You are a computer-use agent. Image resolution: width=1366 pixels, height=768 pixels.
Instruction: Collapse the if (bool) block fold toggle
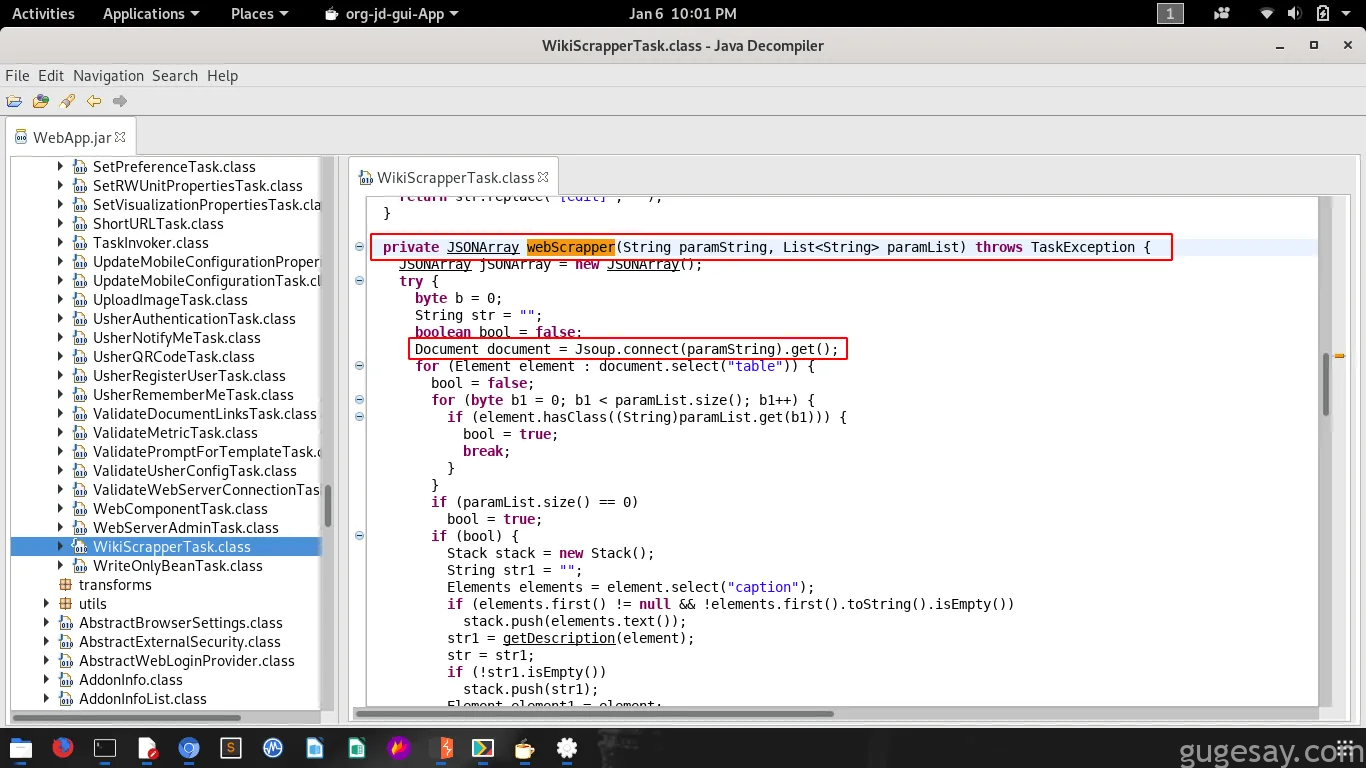point(360,536)
